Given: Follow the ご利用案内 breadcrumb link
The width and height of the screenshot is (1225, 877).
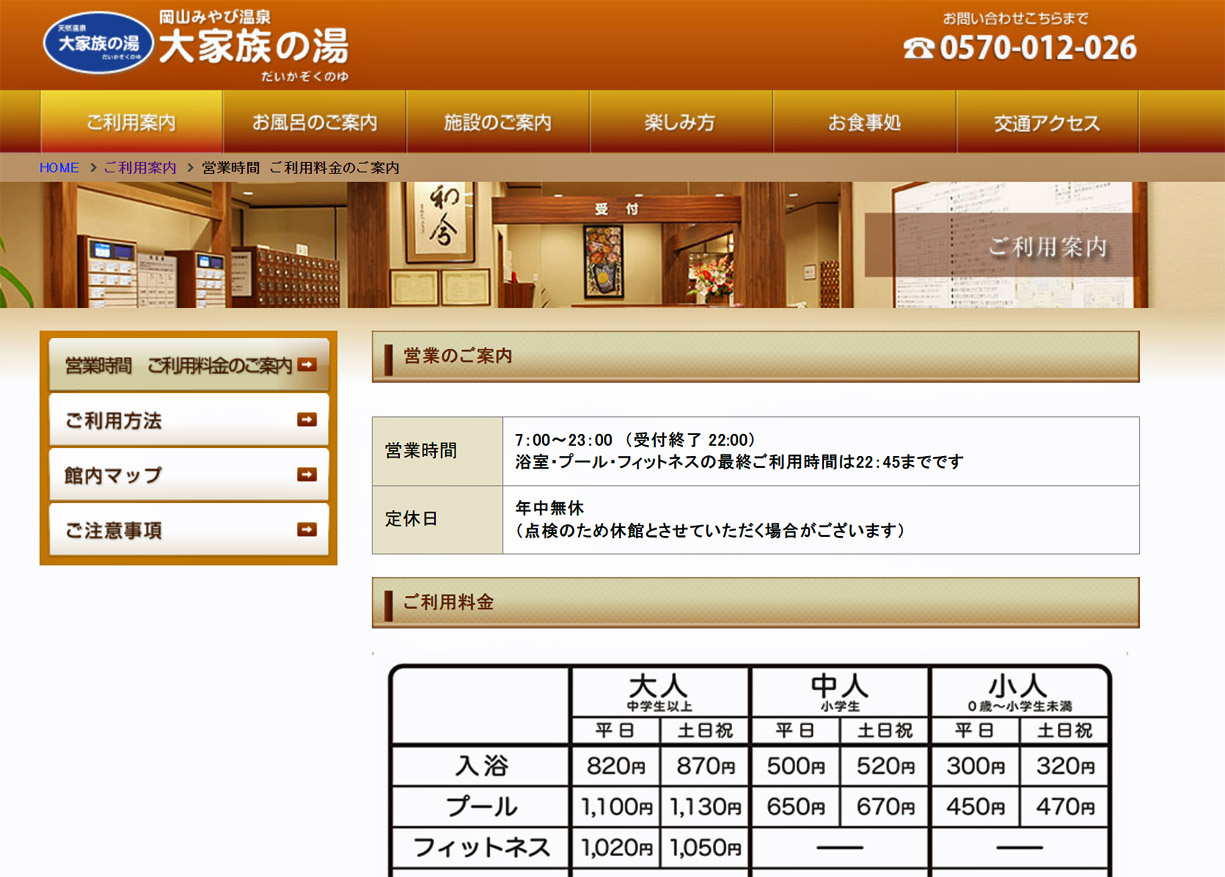Looking at the screenshot, I should pos(140,168).
